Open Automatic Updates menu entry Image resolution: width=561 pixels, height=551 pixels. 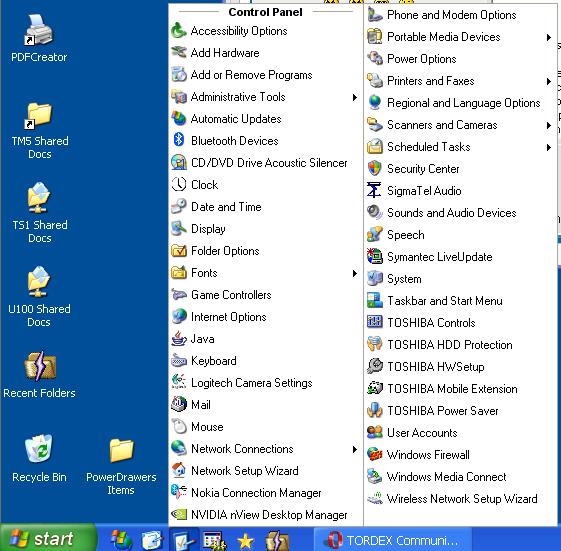265,119
